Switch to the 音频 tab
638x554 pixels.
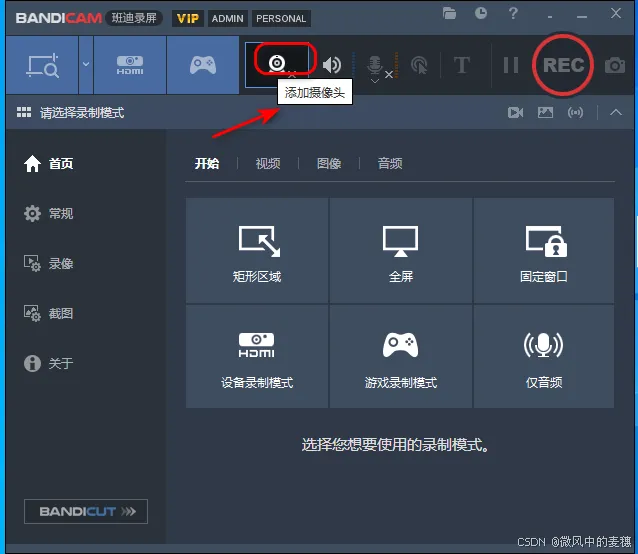click(x=390, y=164)
